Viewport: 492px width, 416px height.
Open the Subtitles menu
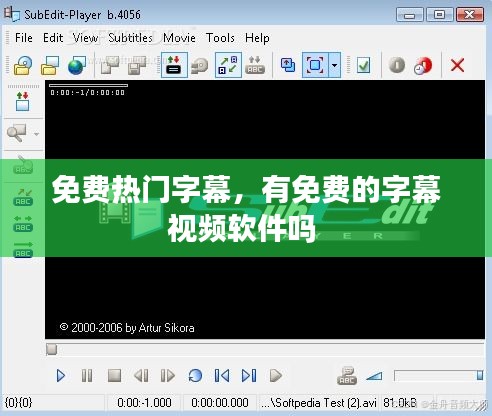click(130, 38)
